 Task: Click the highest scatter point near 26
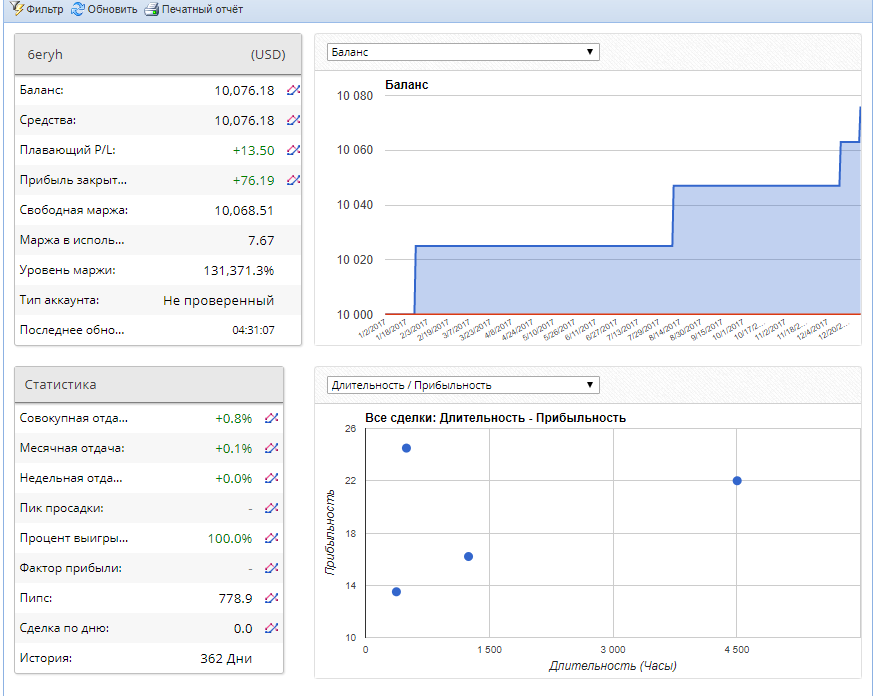[x=406, y=448]
